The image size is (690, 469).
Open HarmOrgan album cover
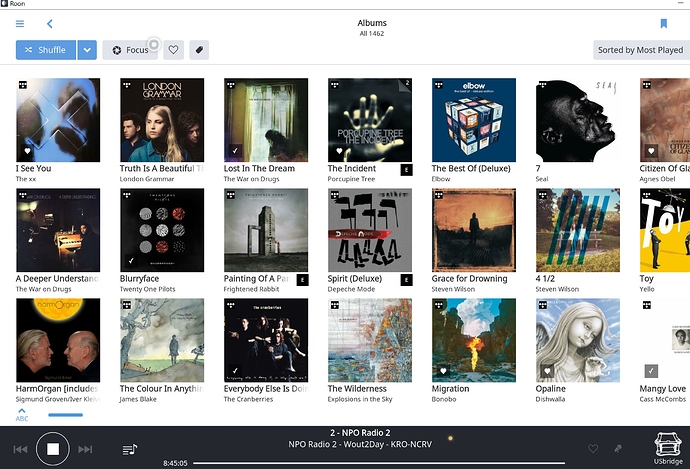pos(58,340)
